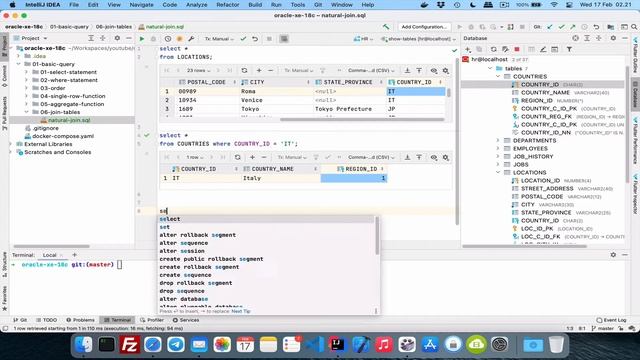Open show-tables session dropdown

[418, 39]
